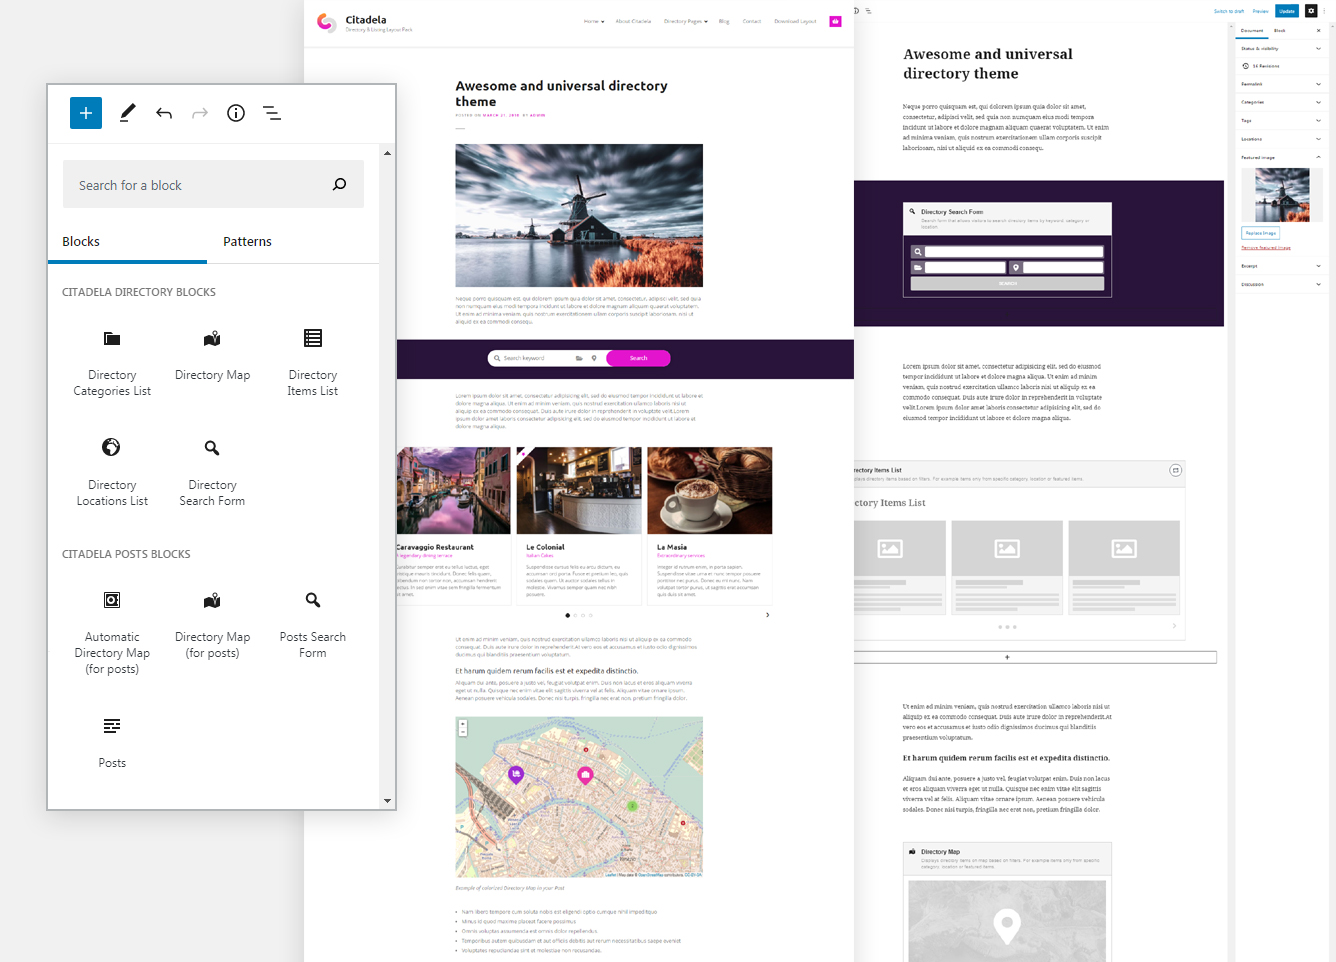Screen dimensions: 1336x962
Task: Open the block inserter plus icon
Action: point(86,113)
